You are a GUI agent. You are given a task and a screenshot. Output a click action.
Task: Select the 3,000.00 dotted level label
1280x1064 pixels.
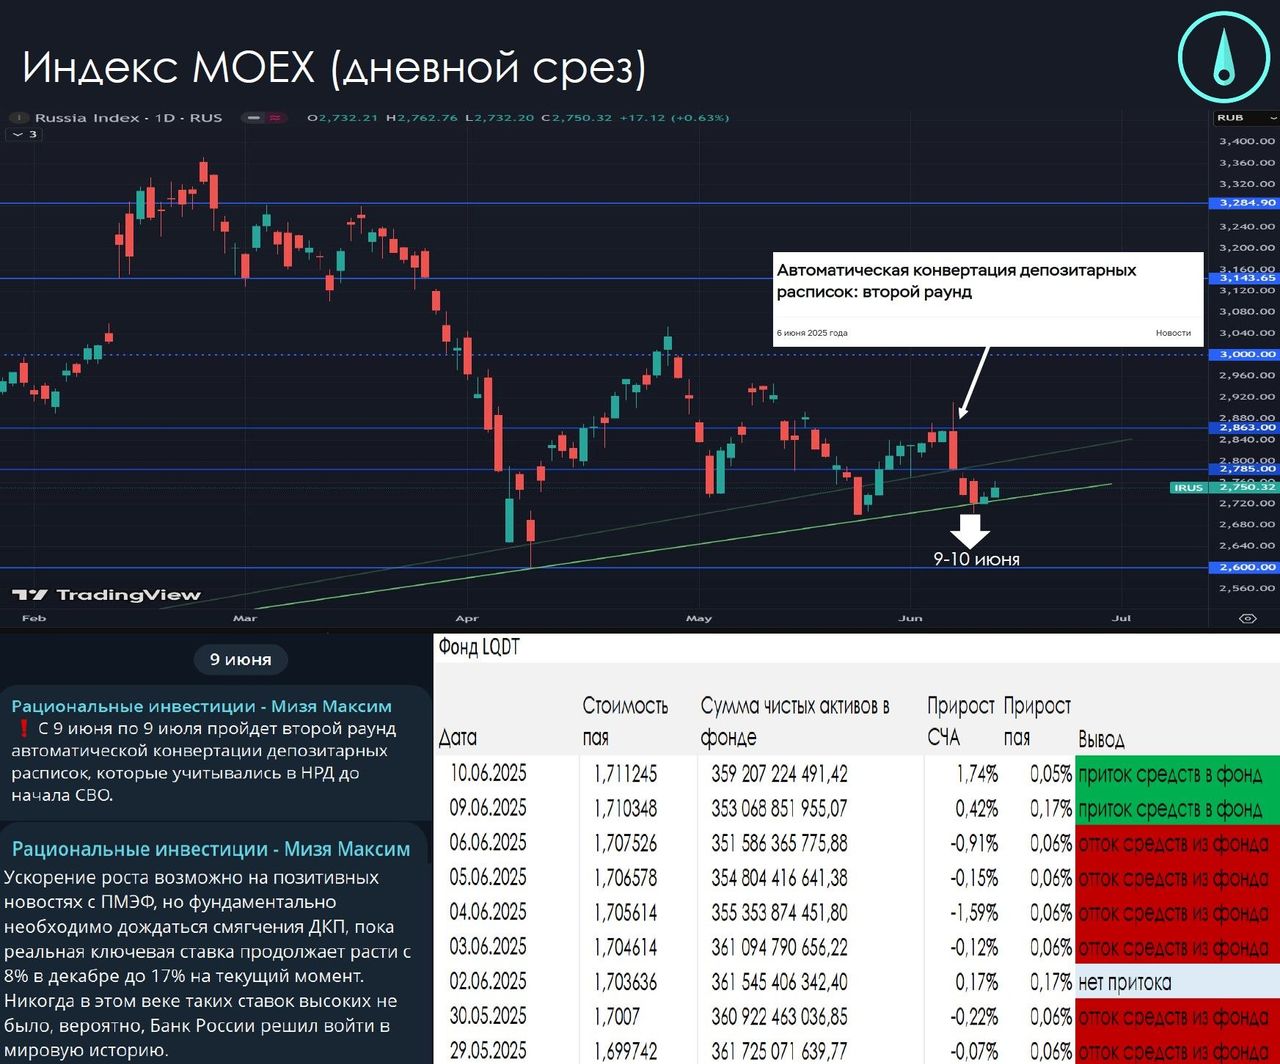[x=1245, y=354]
